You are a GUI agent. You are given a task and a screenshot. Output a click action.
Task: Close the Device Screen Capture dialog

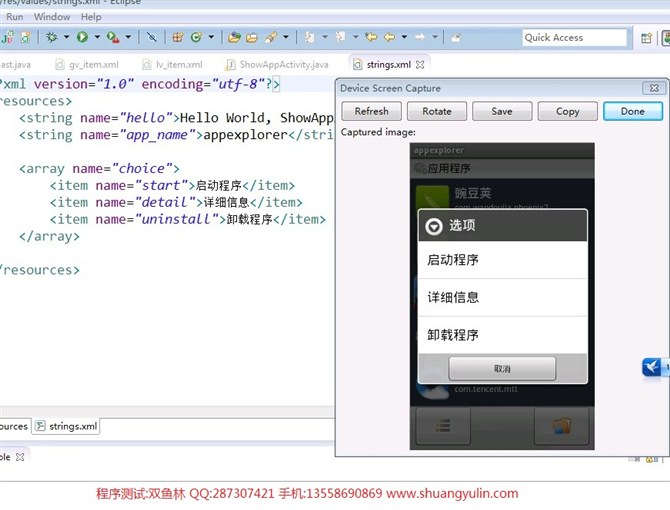coord(654,88)
